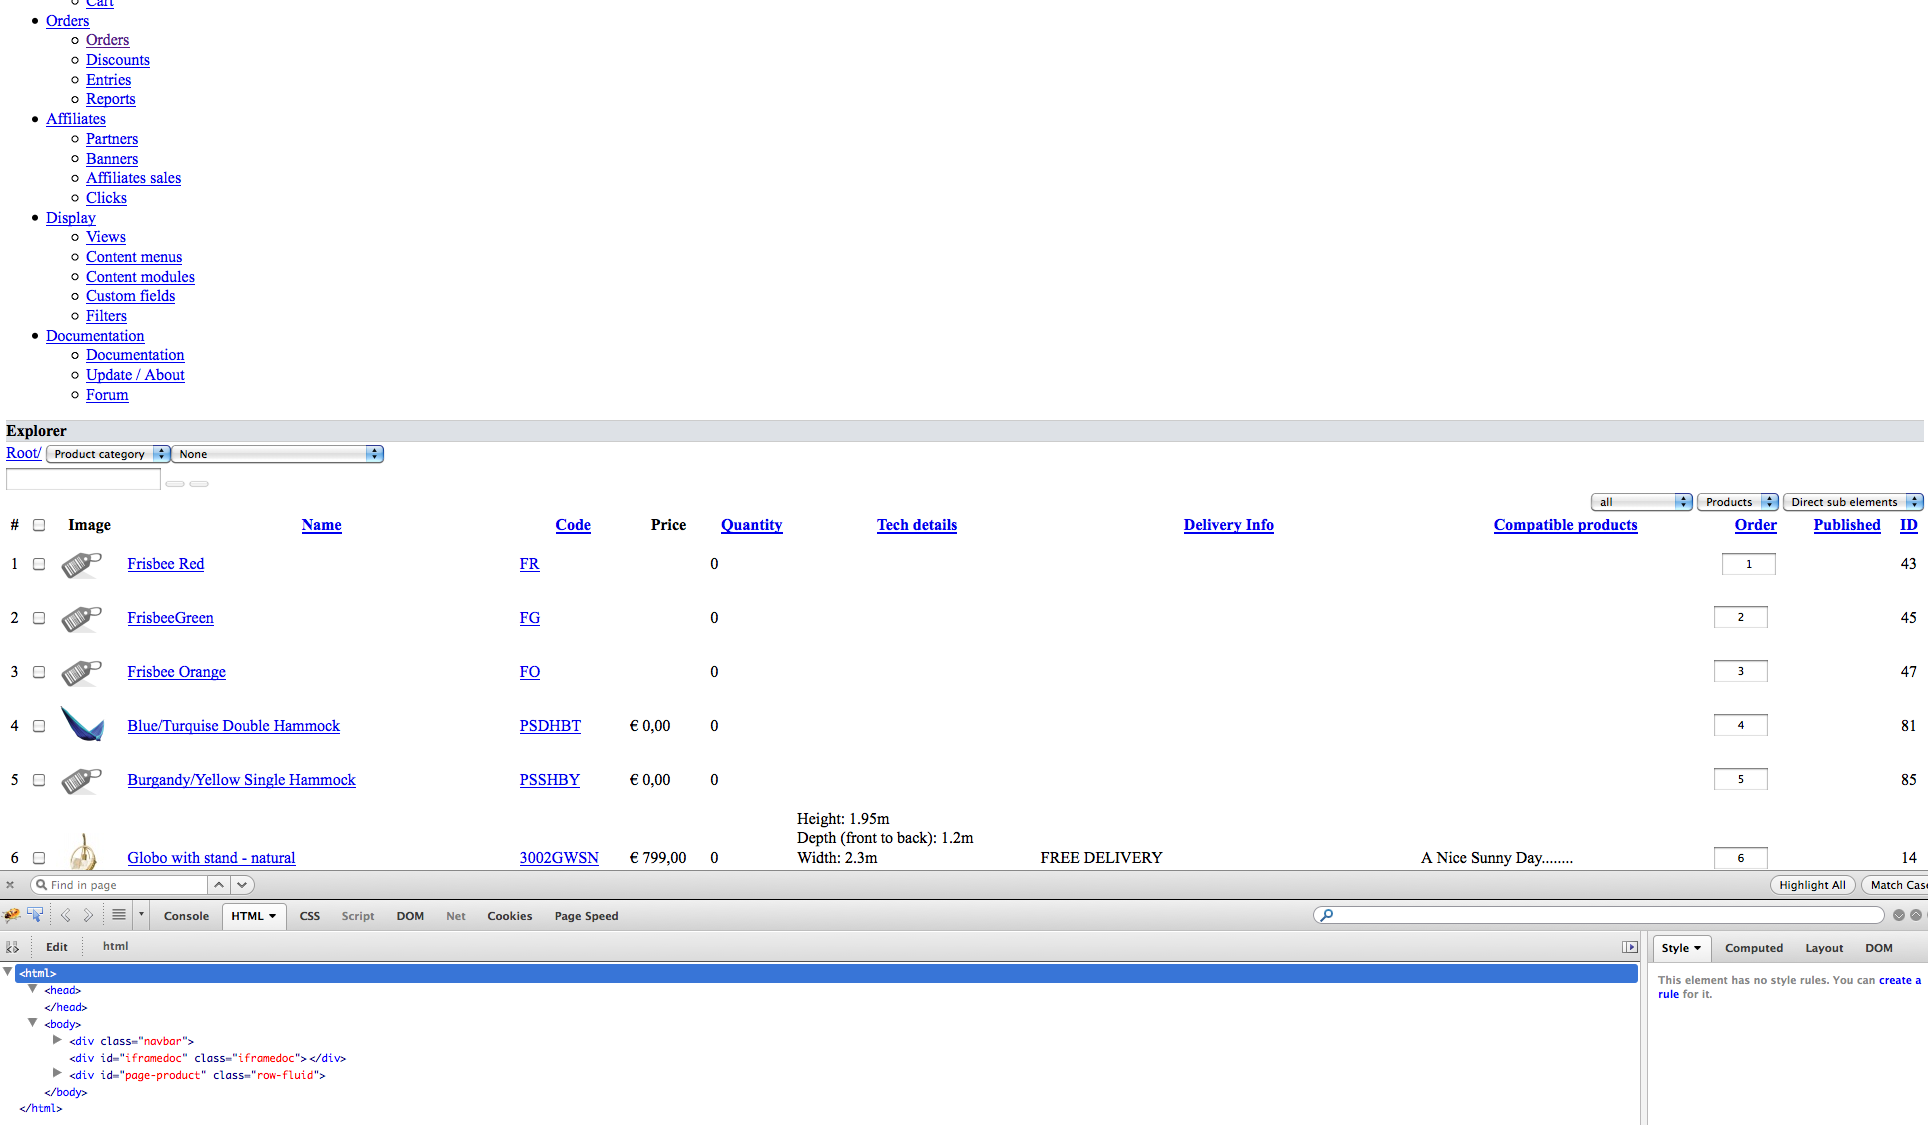This screenshot has height=1125, width=1928.
Task: Click the Firebug forward arrow
Action: 88,915
